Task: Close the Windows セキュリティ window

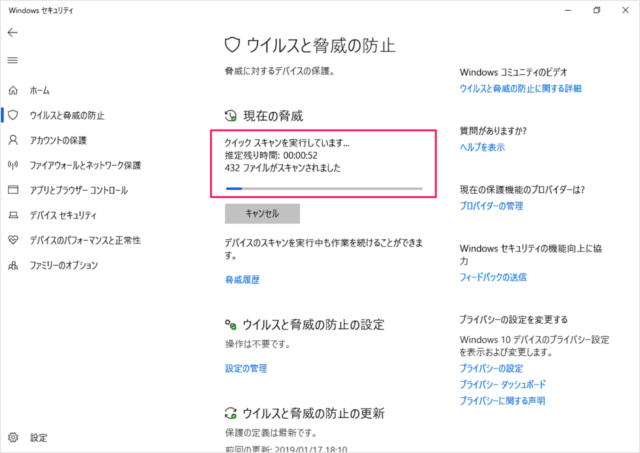Action: (x=625, y=10)
